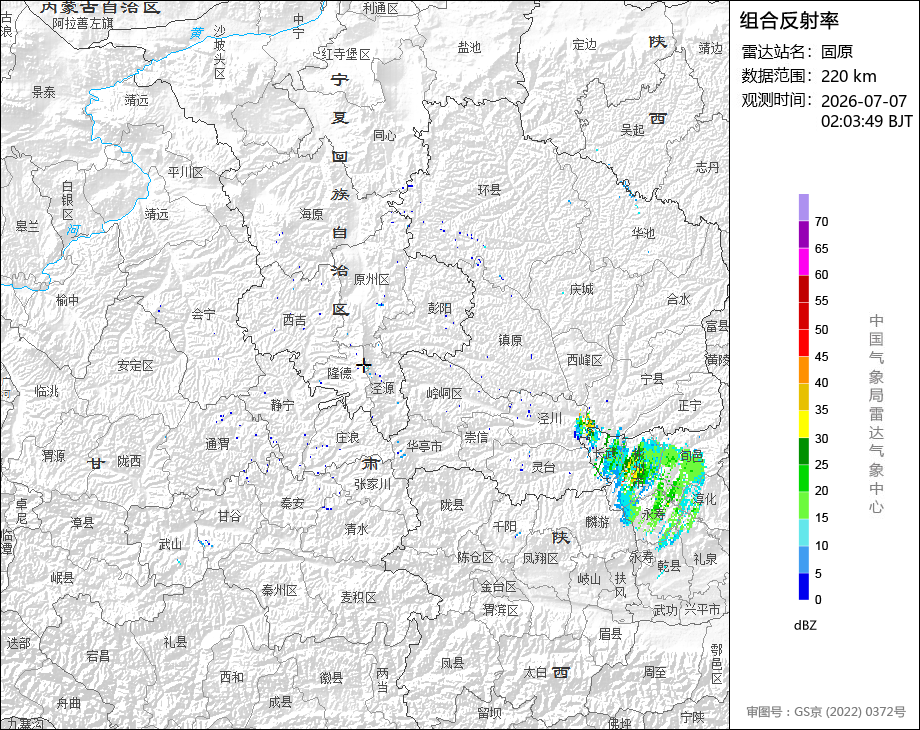
Task: Select the 麦积区 map label
Action: pos(358,597)
